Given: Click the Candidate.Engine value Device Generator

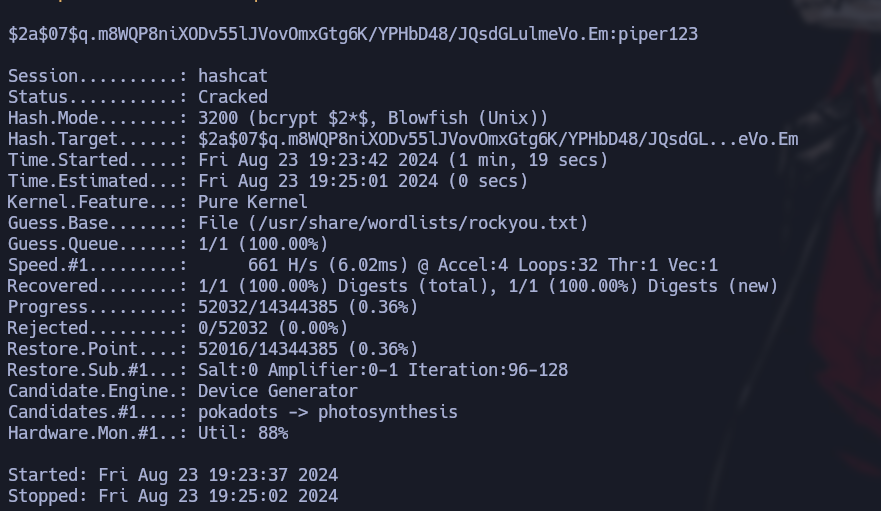Looking at the screenshot, I should tap(278, 391).
